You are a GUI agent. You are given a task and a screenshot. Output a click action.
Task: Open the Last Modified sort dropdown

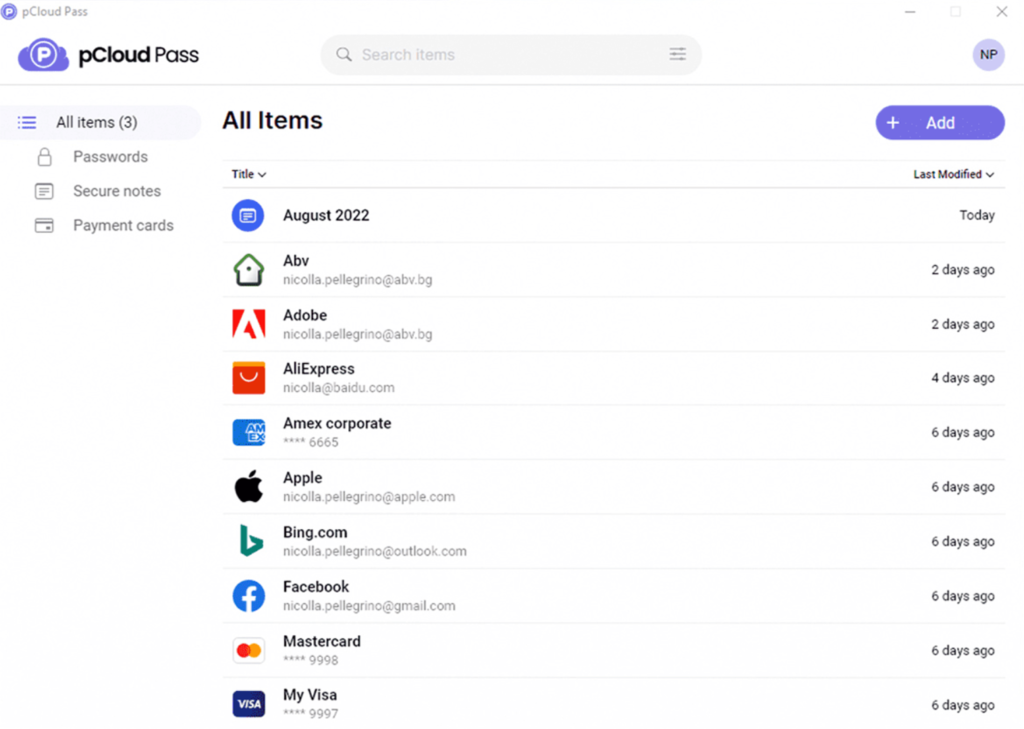(953, 174)
